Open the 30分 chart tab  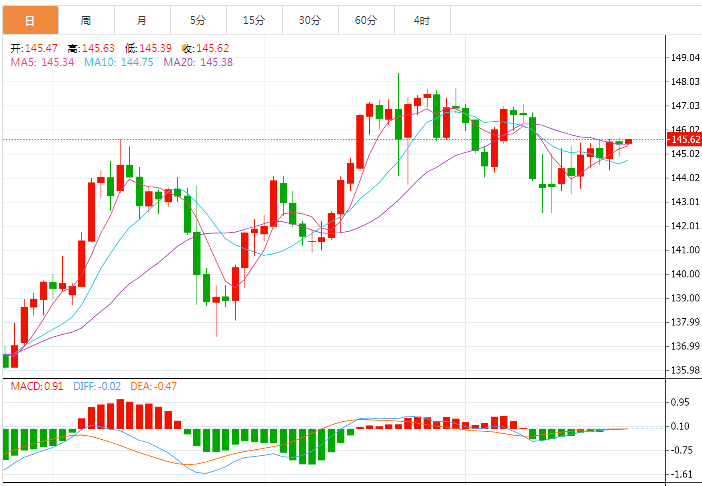pos(310,20)
